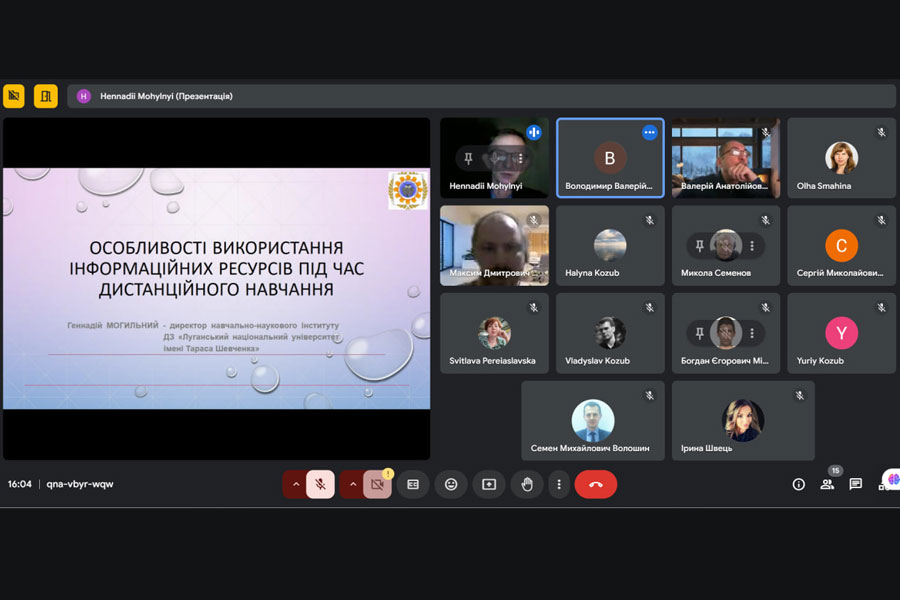Click the 16:04 clock text

pyautogui.click(x=20, y=484)
